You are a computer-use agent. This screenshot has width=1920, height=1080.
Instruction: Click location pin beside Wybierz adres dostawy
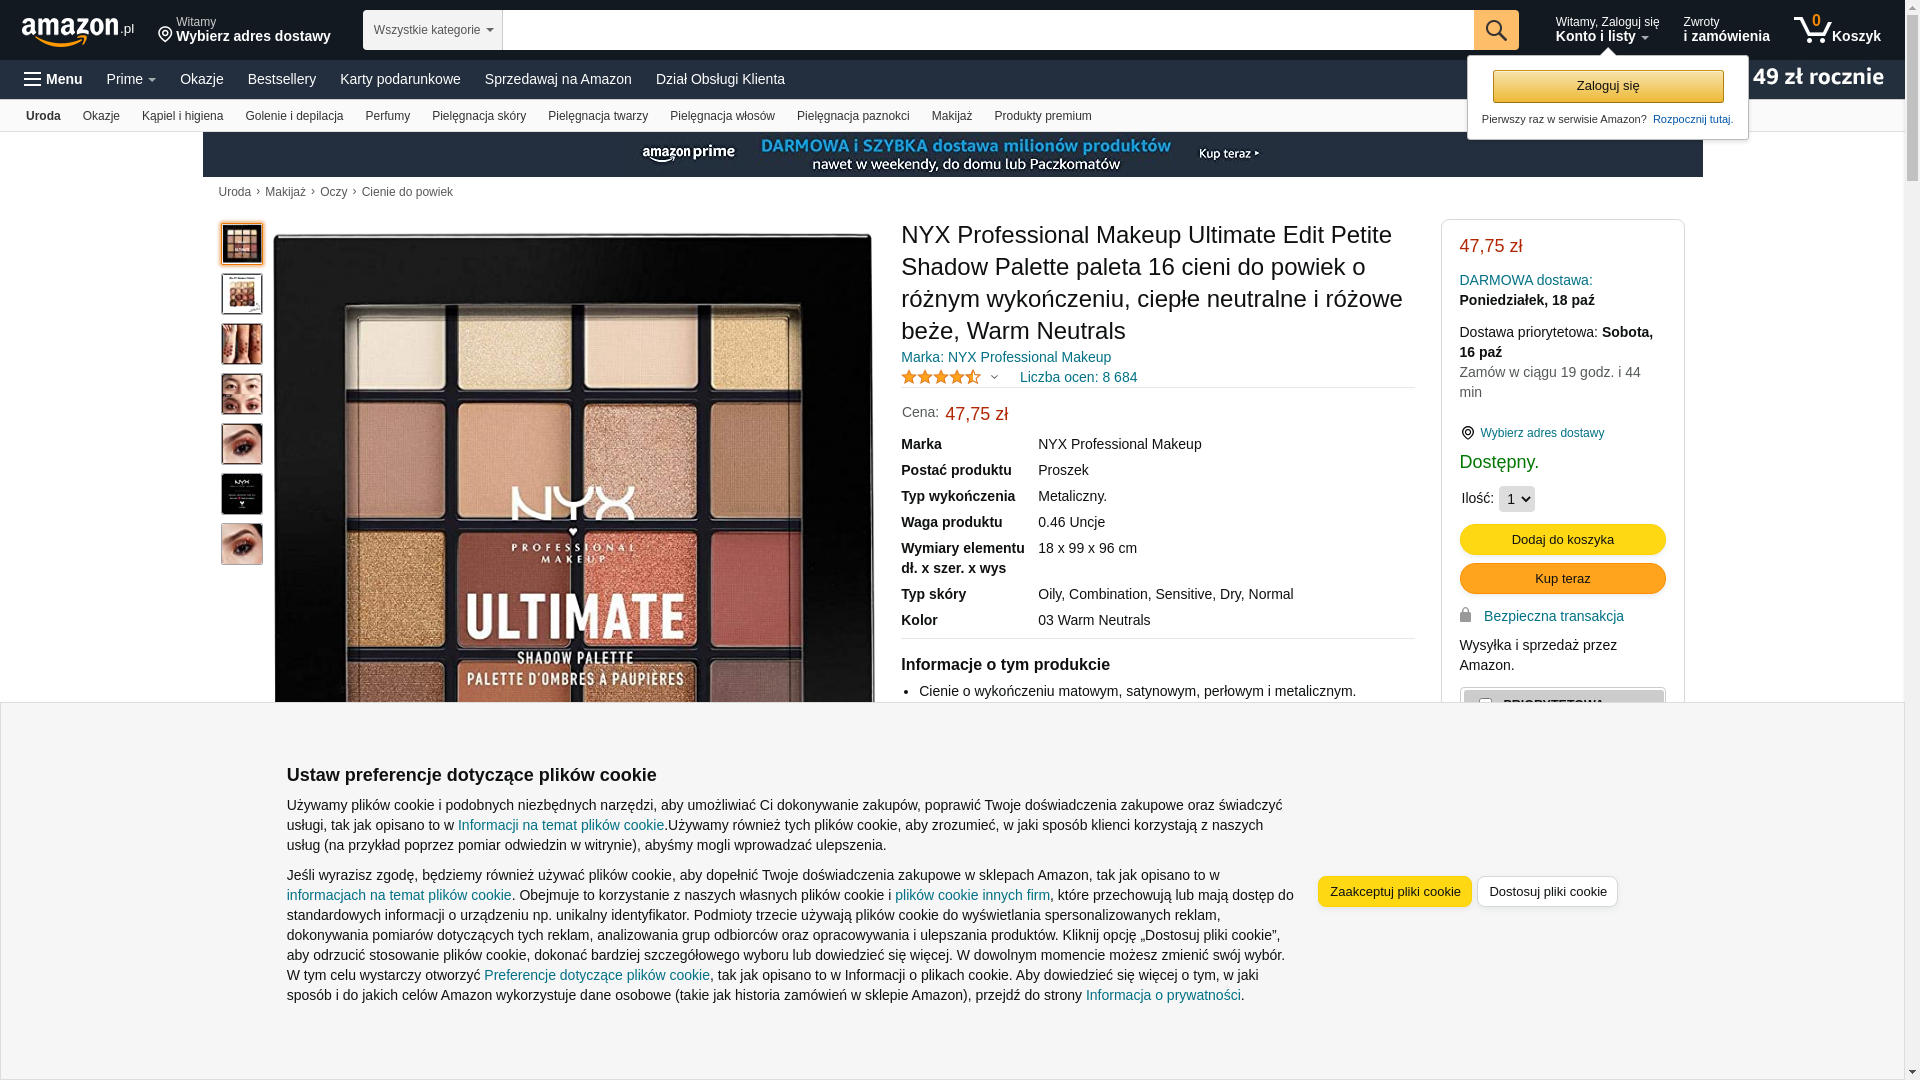(1467, 433)
